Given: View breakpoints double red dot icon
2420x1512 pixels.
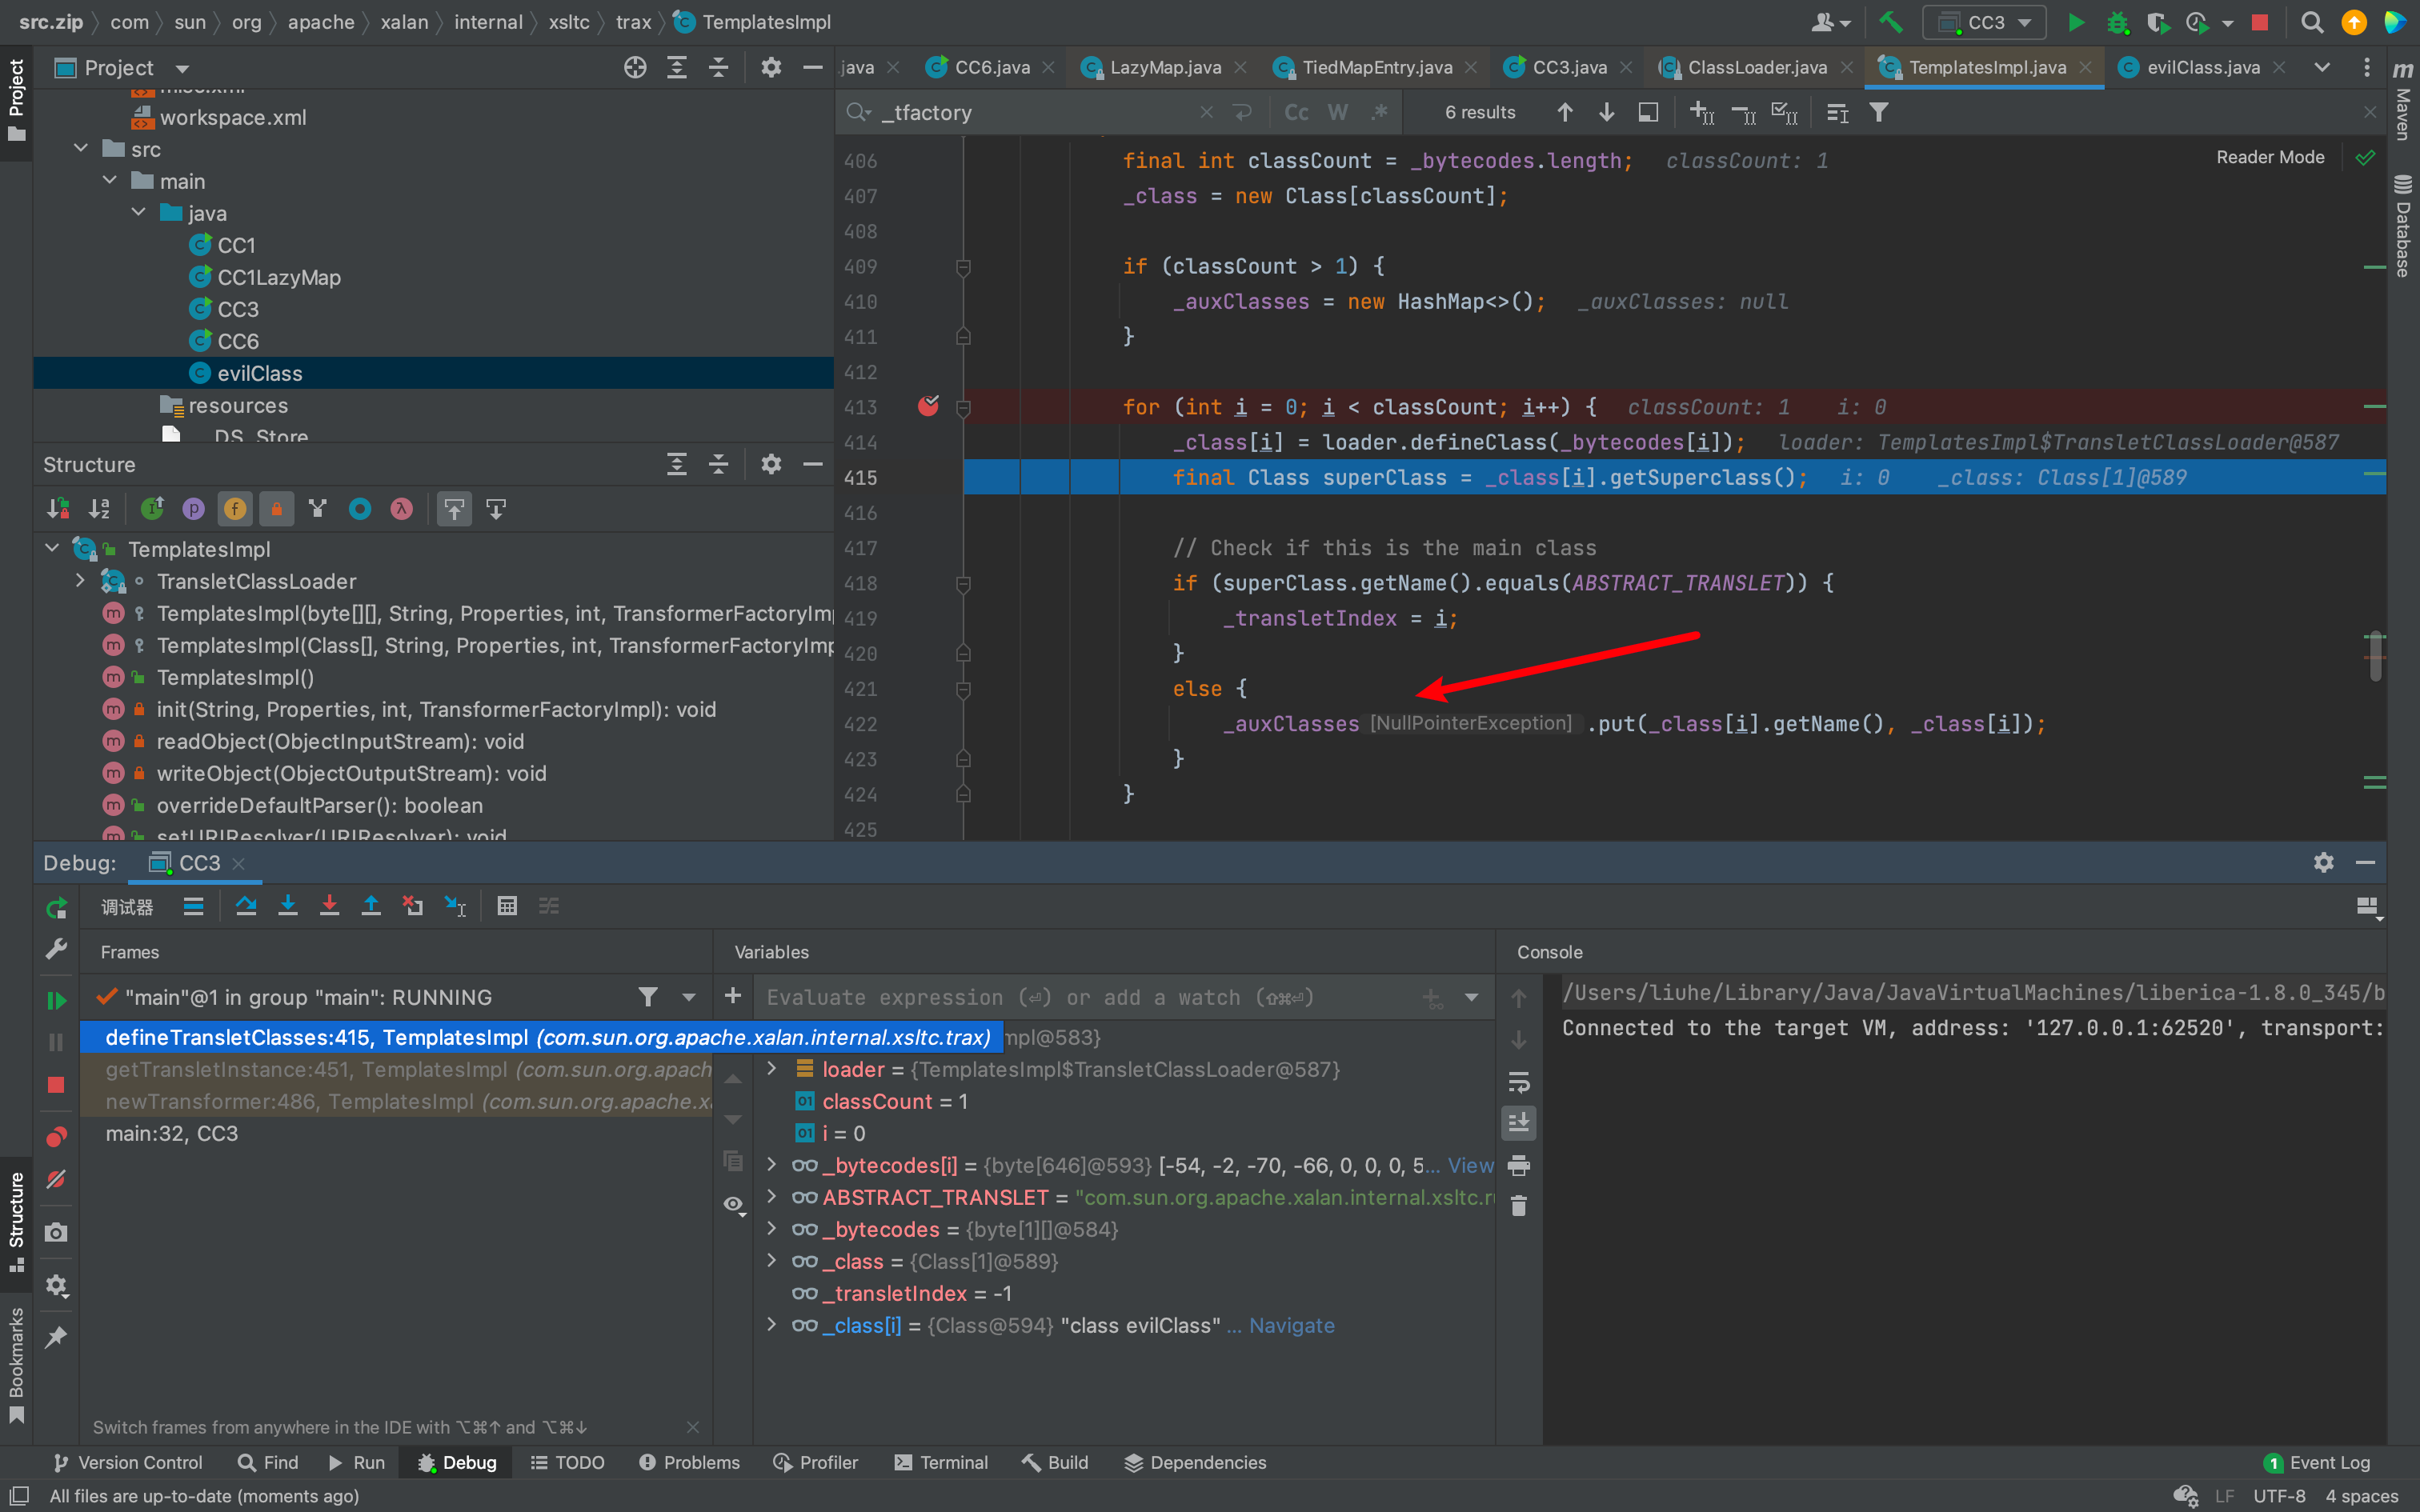Looking at the screenshot, I should coord(56,1138).
